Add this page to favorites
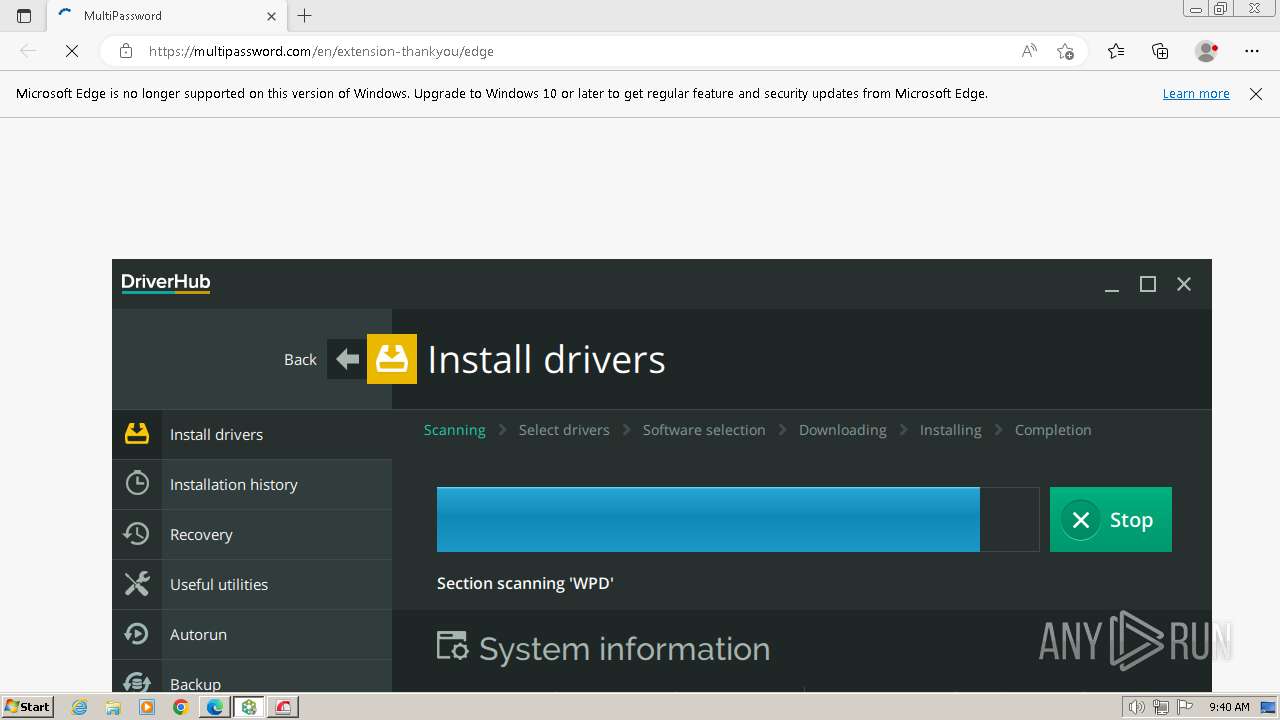The image size is (1280, 720). coord(1065,51)
